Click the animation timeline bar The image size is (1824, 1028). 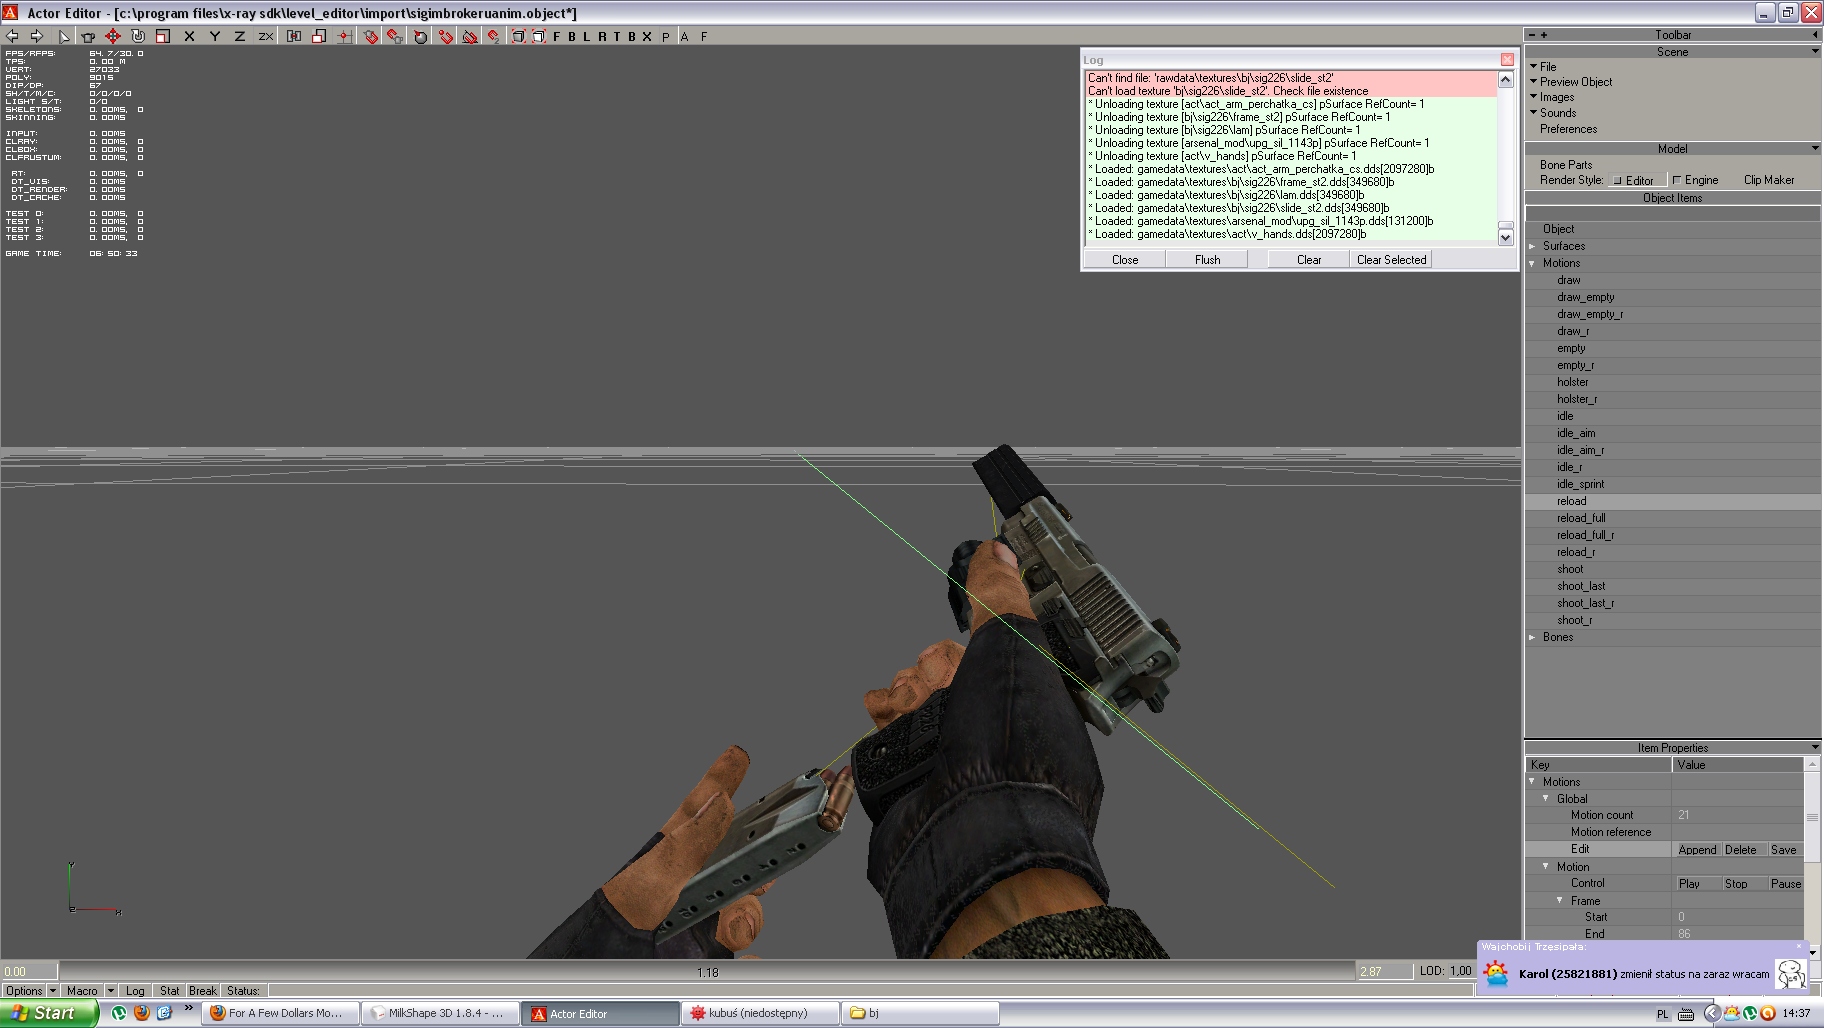coord(707,972)
